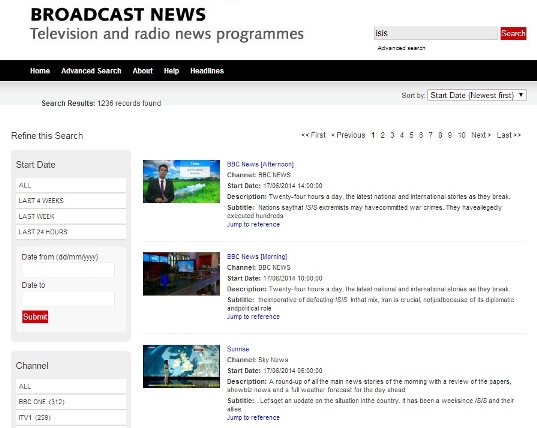The image size is (537, 428).
Task: Jump to the First results page
Action: [313, 135]
